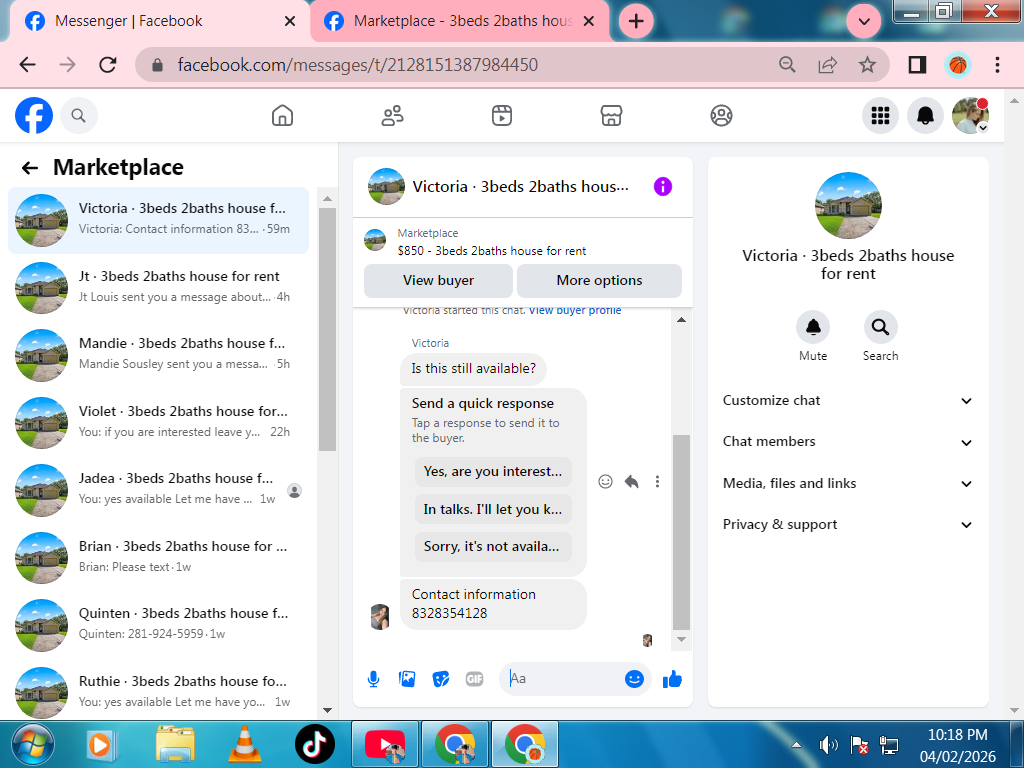Send 'Yes, are you interest...' quick response
1024x768 pixels.
pos(493,472)
